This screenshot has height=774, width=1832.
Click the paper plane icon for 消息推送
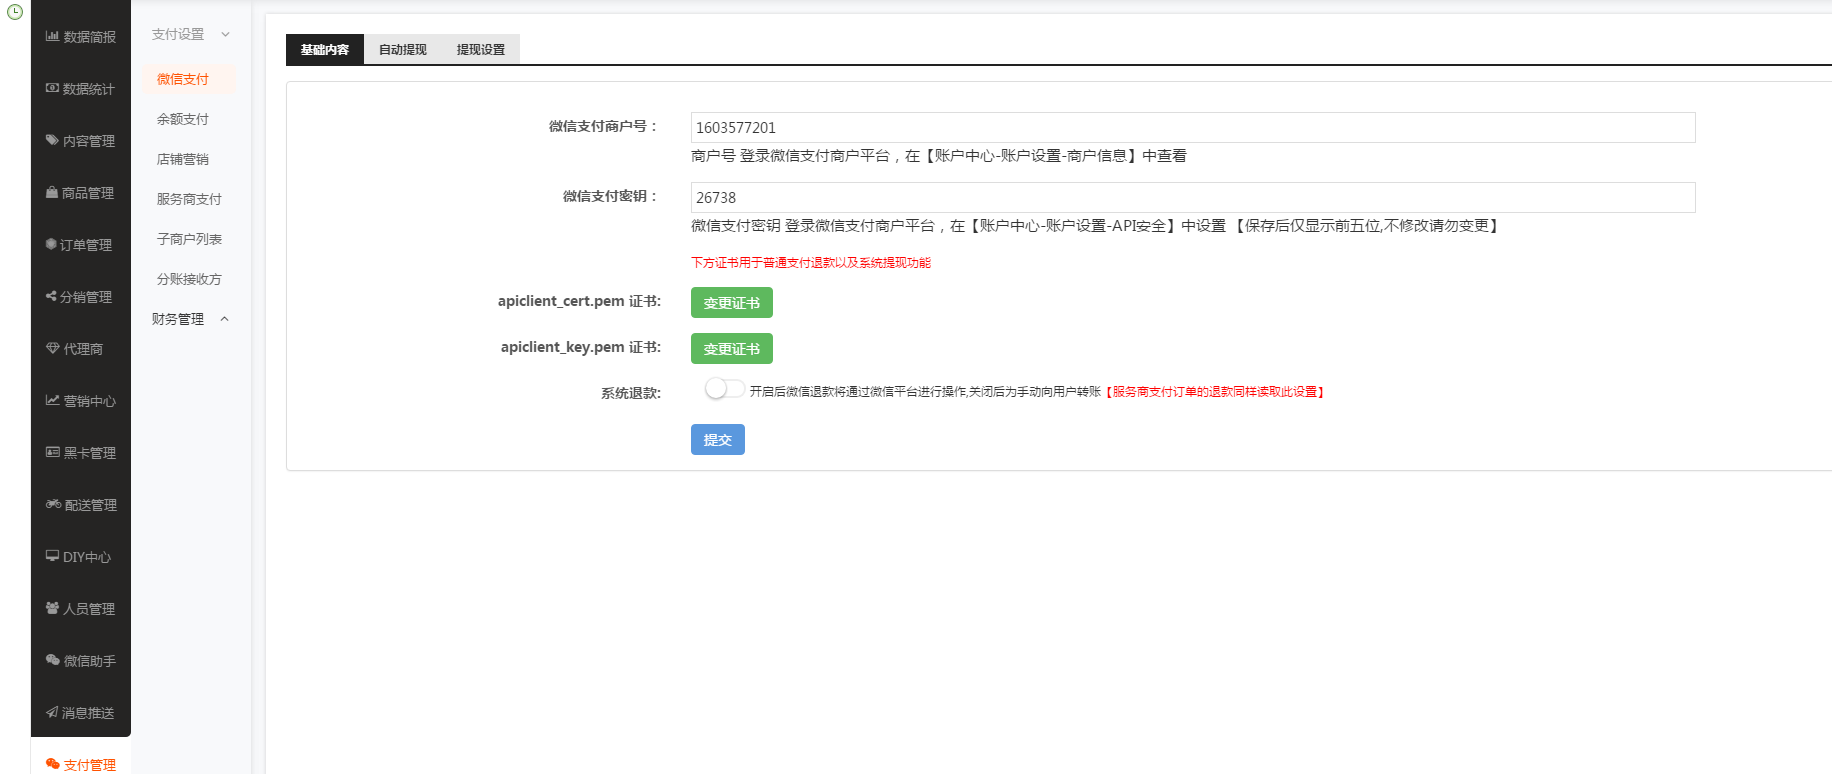[x=52, y=712]
